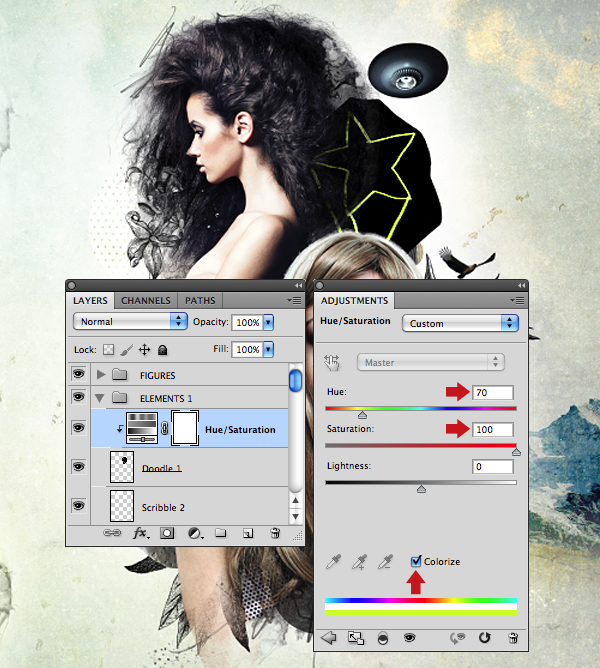Click the Layers scrollbar down arrow
The height and width of the screenshot is (668, 600).
[295, 516]
